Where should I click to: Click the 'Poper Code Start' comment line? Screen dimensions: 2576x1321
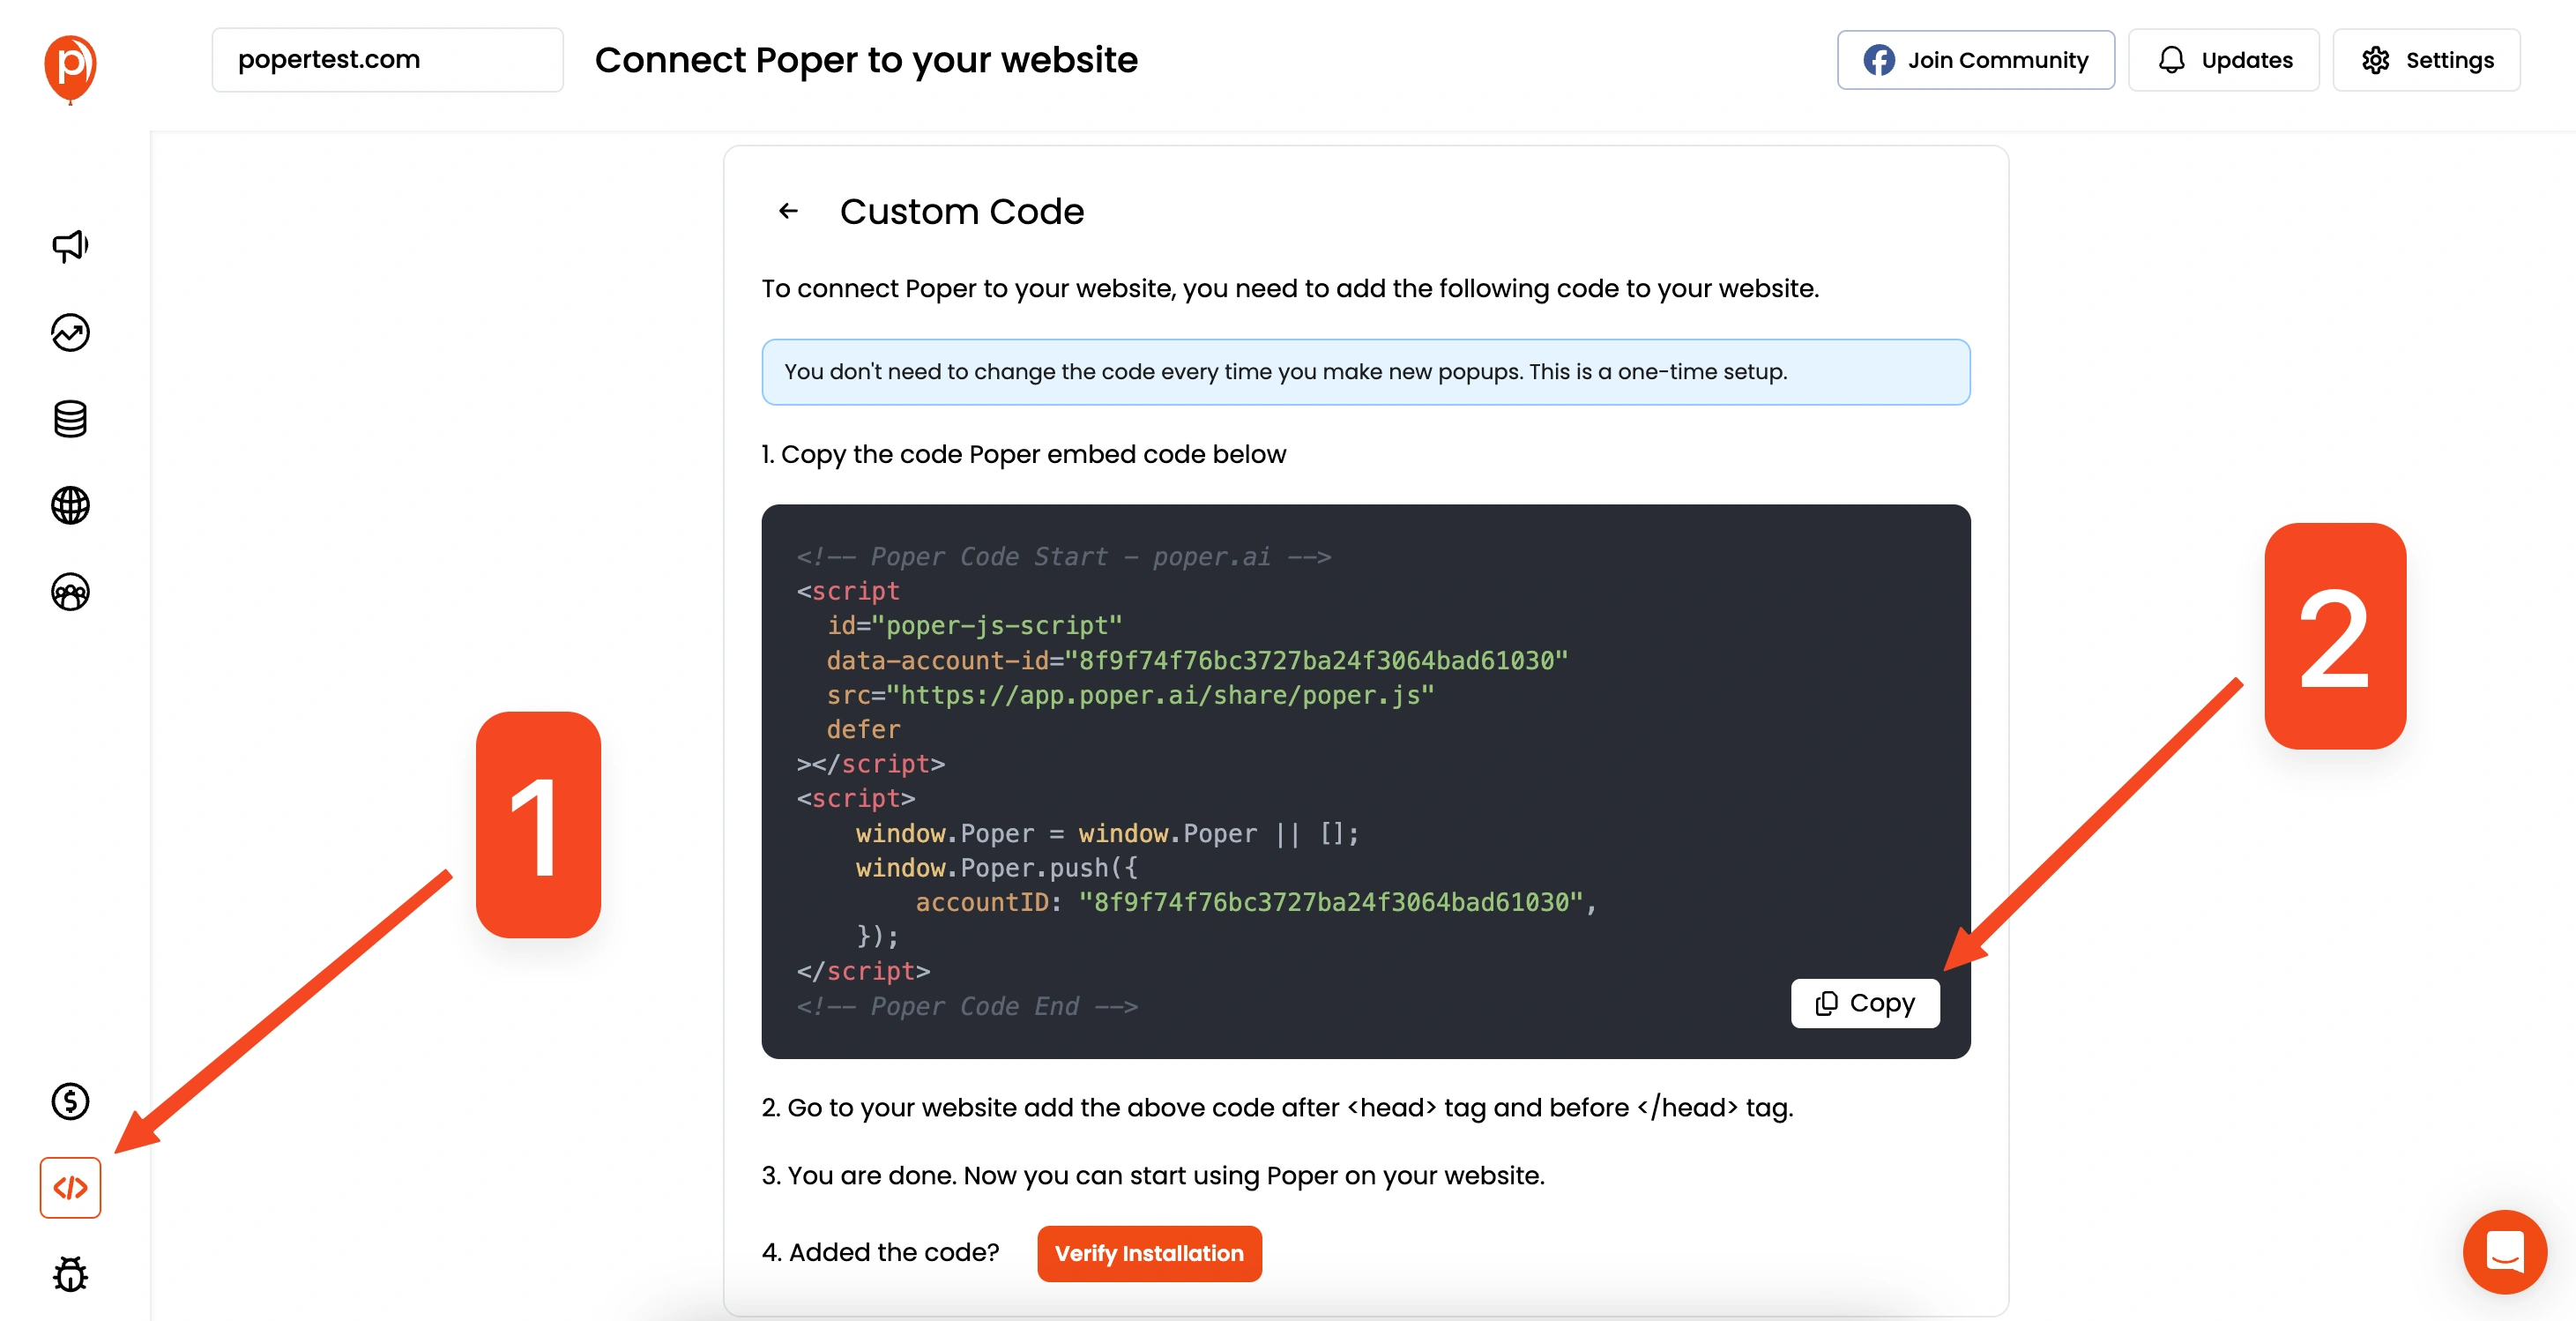(x=1064, y=556)
